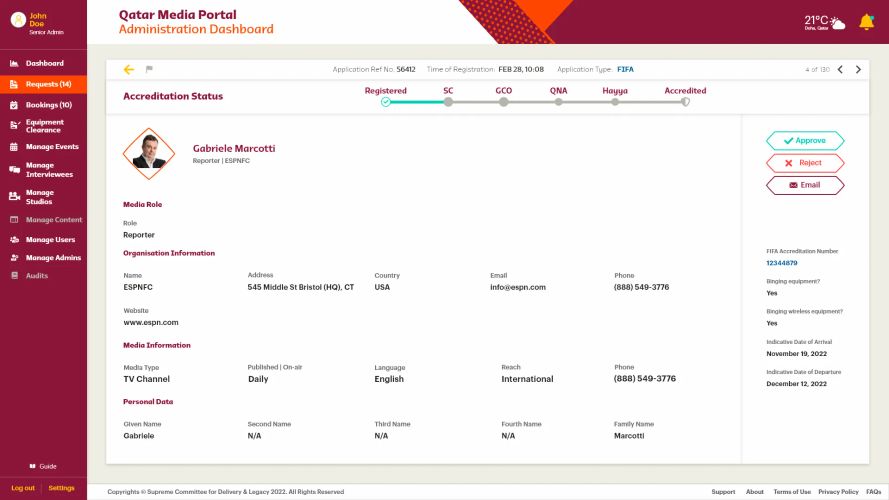Open Settings link
889x500 pixels.
click(x=61, y=488)
